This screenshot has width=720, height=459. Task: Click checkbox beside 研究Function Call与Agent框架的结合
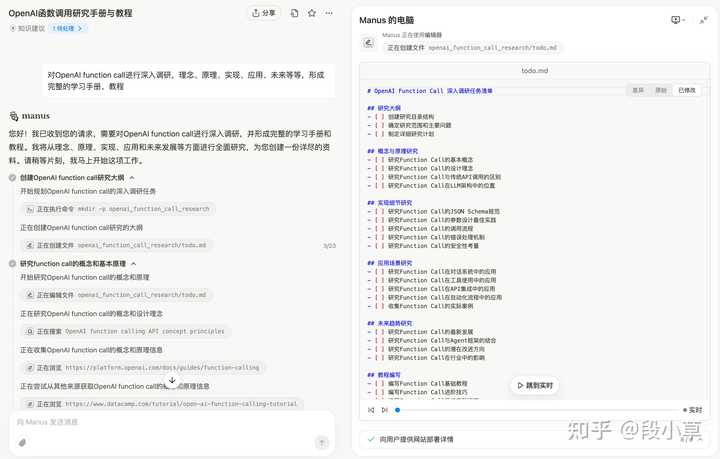click(x=379, y=341)
